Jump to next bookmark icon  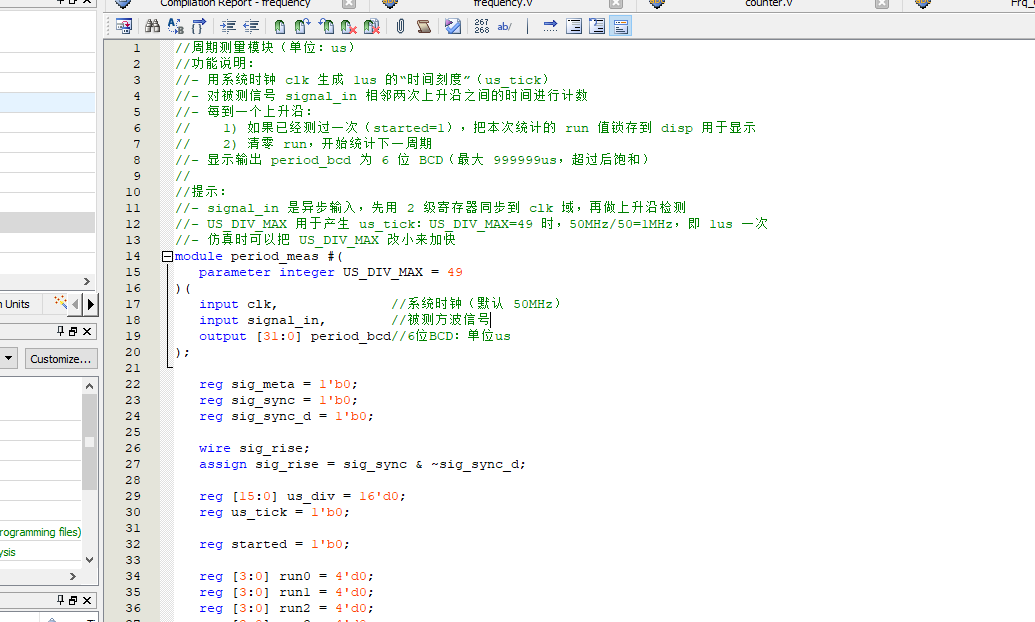tap(302, 26)
